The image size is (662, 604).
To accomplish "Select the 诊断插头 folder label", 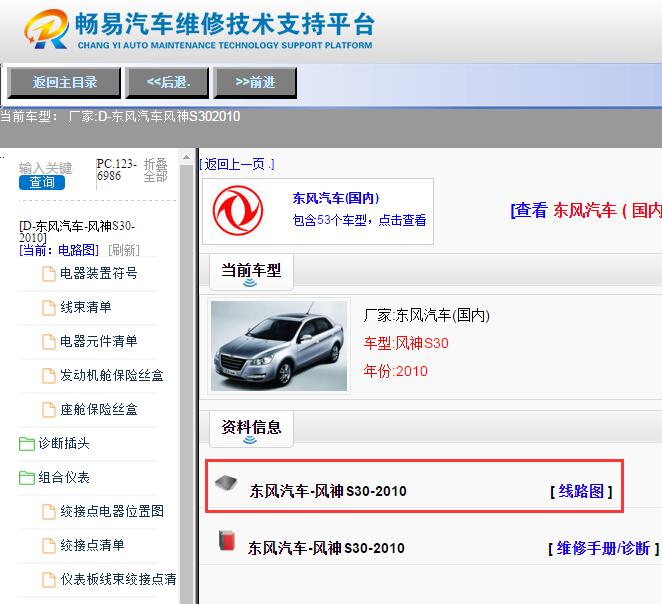I will 64,443.
